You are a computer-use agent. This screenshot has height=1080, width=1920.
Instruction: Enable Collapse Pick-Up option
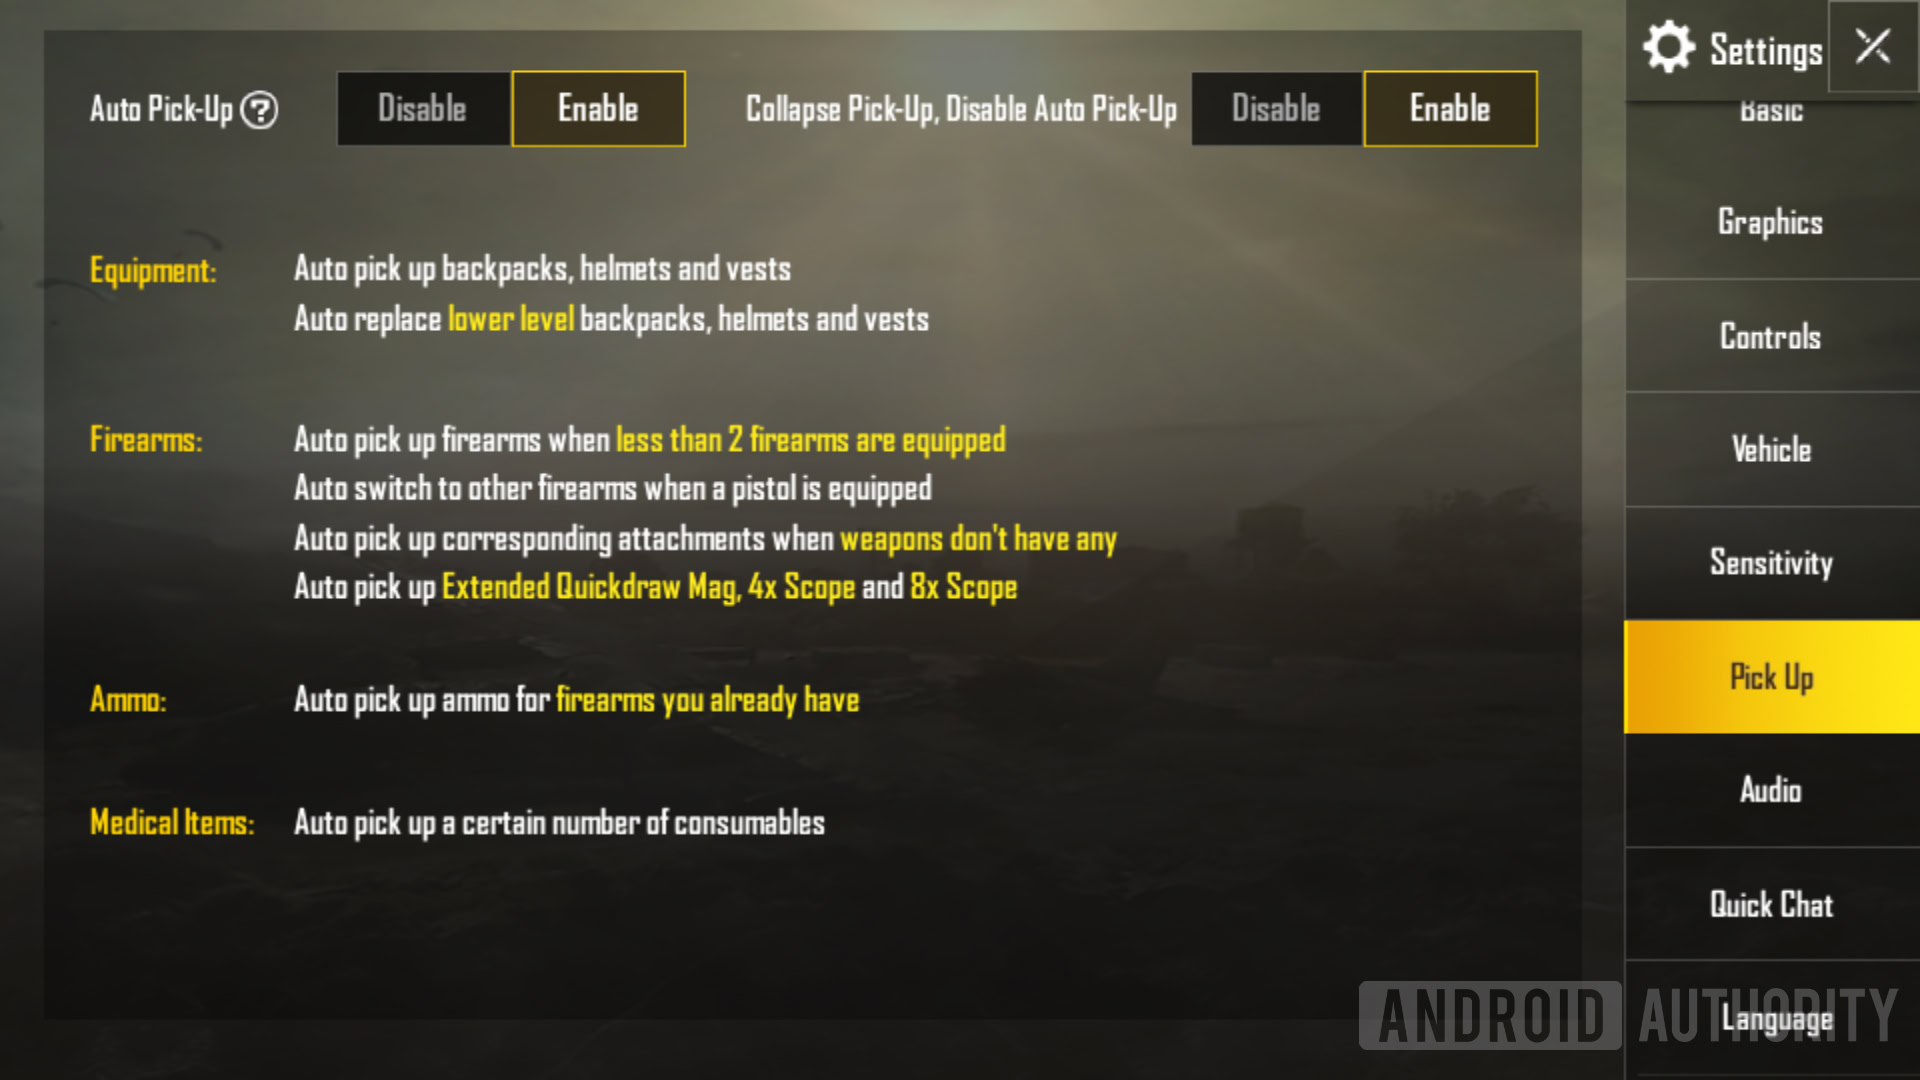point(1447,108)
